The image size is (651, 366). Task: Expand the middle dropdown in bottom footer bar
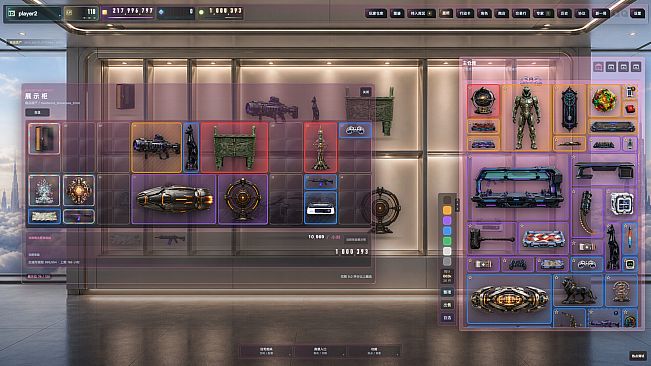coord(320,351)
